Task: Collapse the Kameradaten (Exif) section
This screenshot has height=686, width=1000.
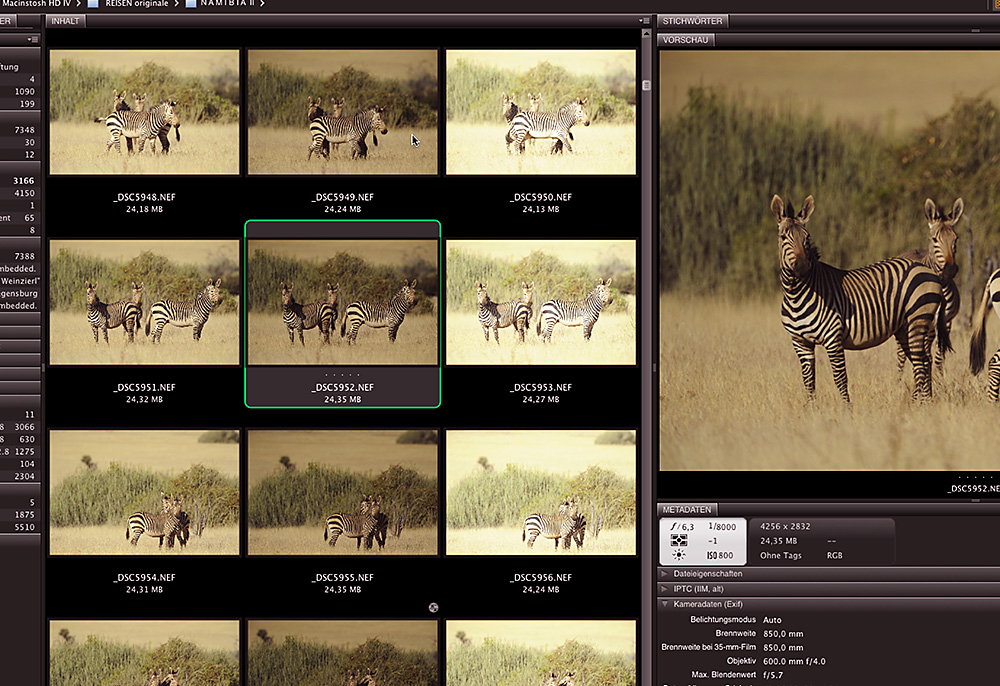Action: 665,604
